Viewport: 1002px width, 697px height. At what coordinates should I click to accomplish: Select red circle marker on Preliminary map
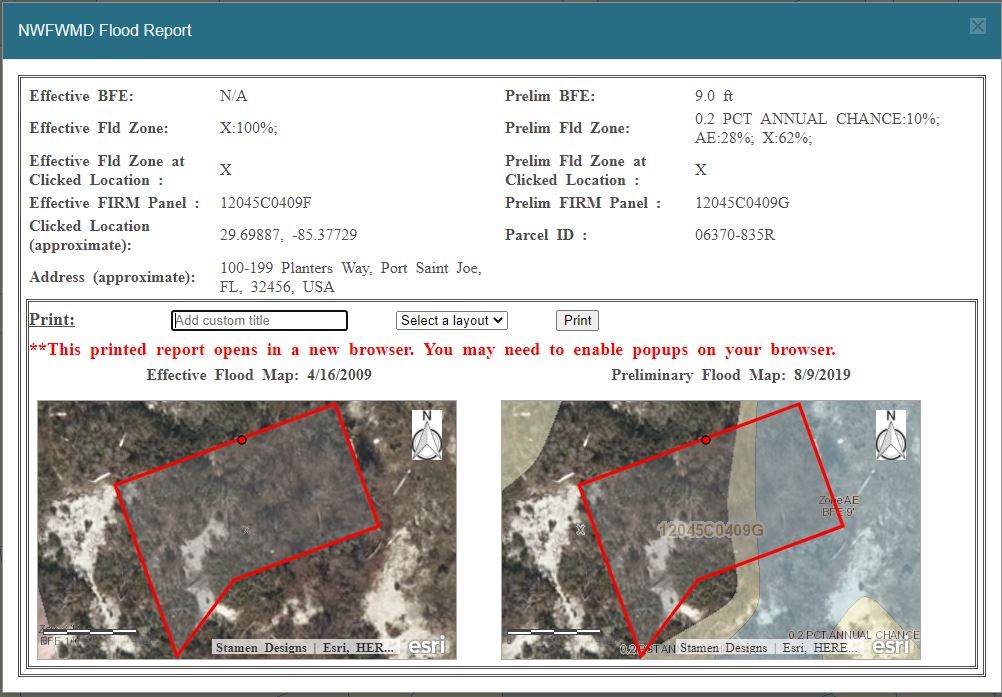705,440
